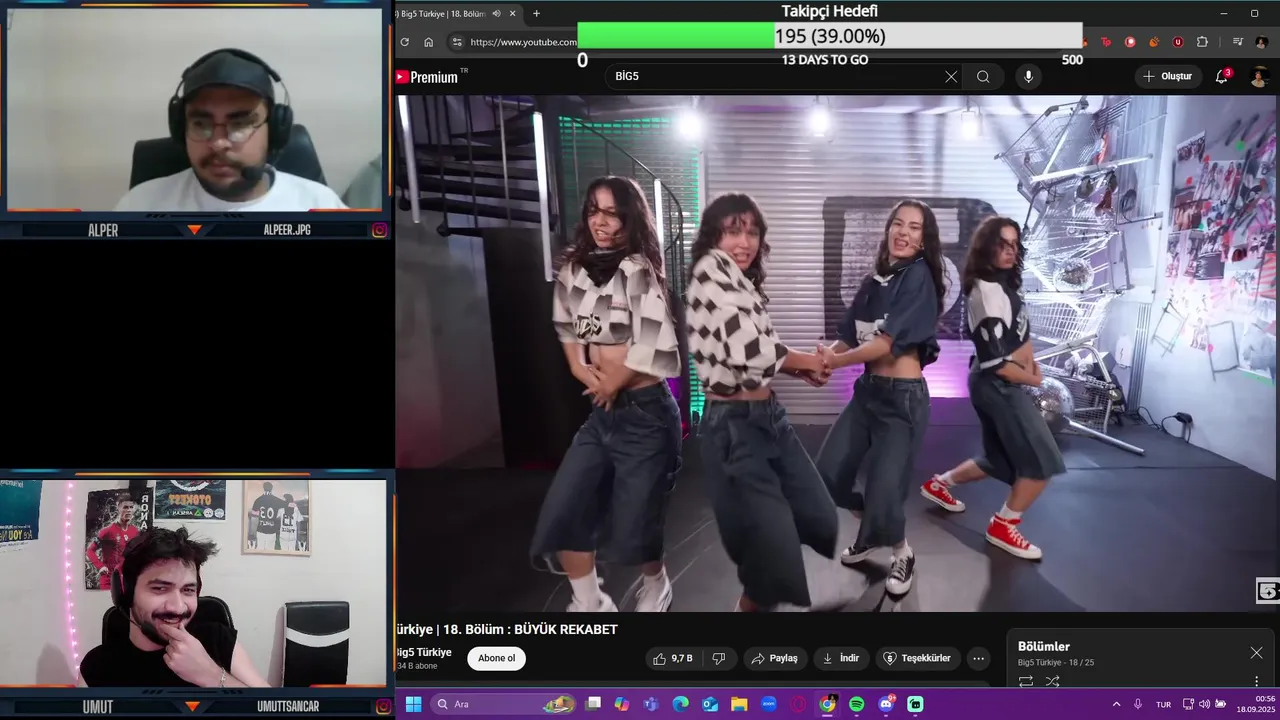
Task: Open a new browser tab
Action: point(536,14)
